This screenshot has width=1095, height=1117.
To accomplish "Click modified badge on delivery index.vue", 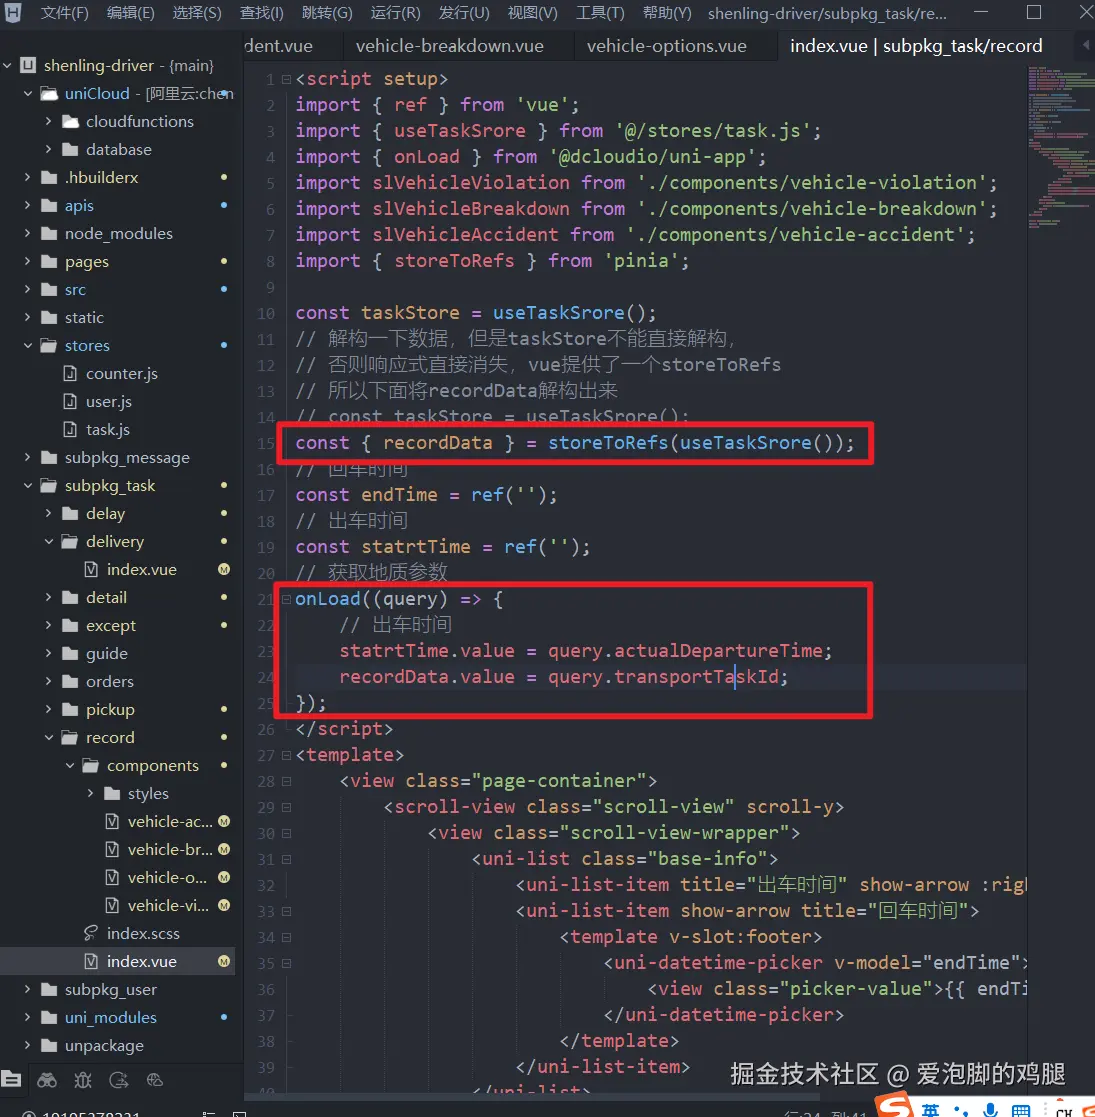I will [224, 569].
